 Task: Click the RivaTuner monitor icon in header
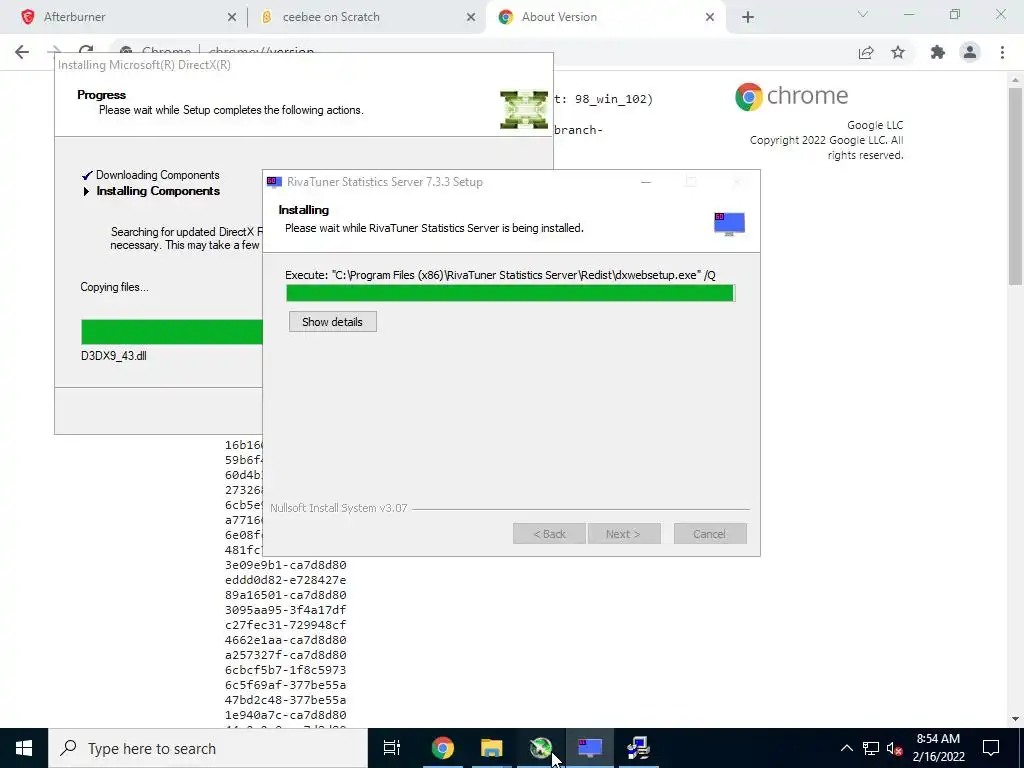coord(729,224)
